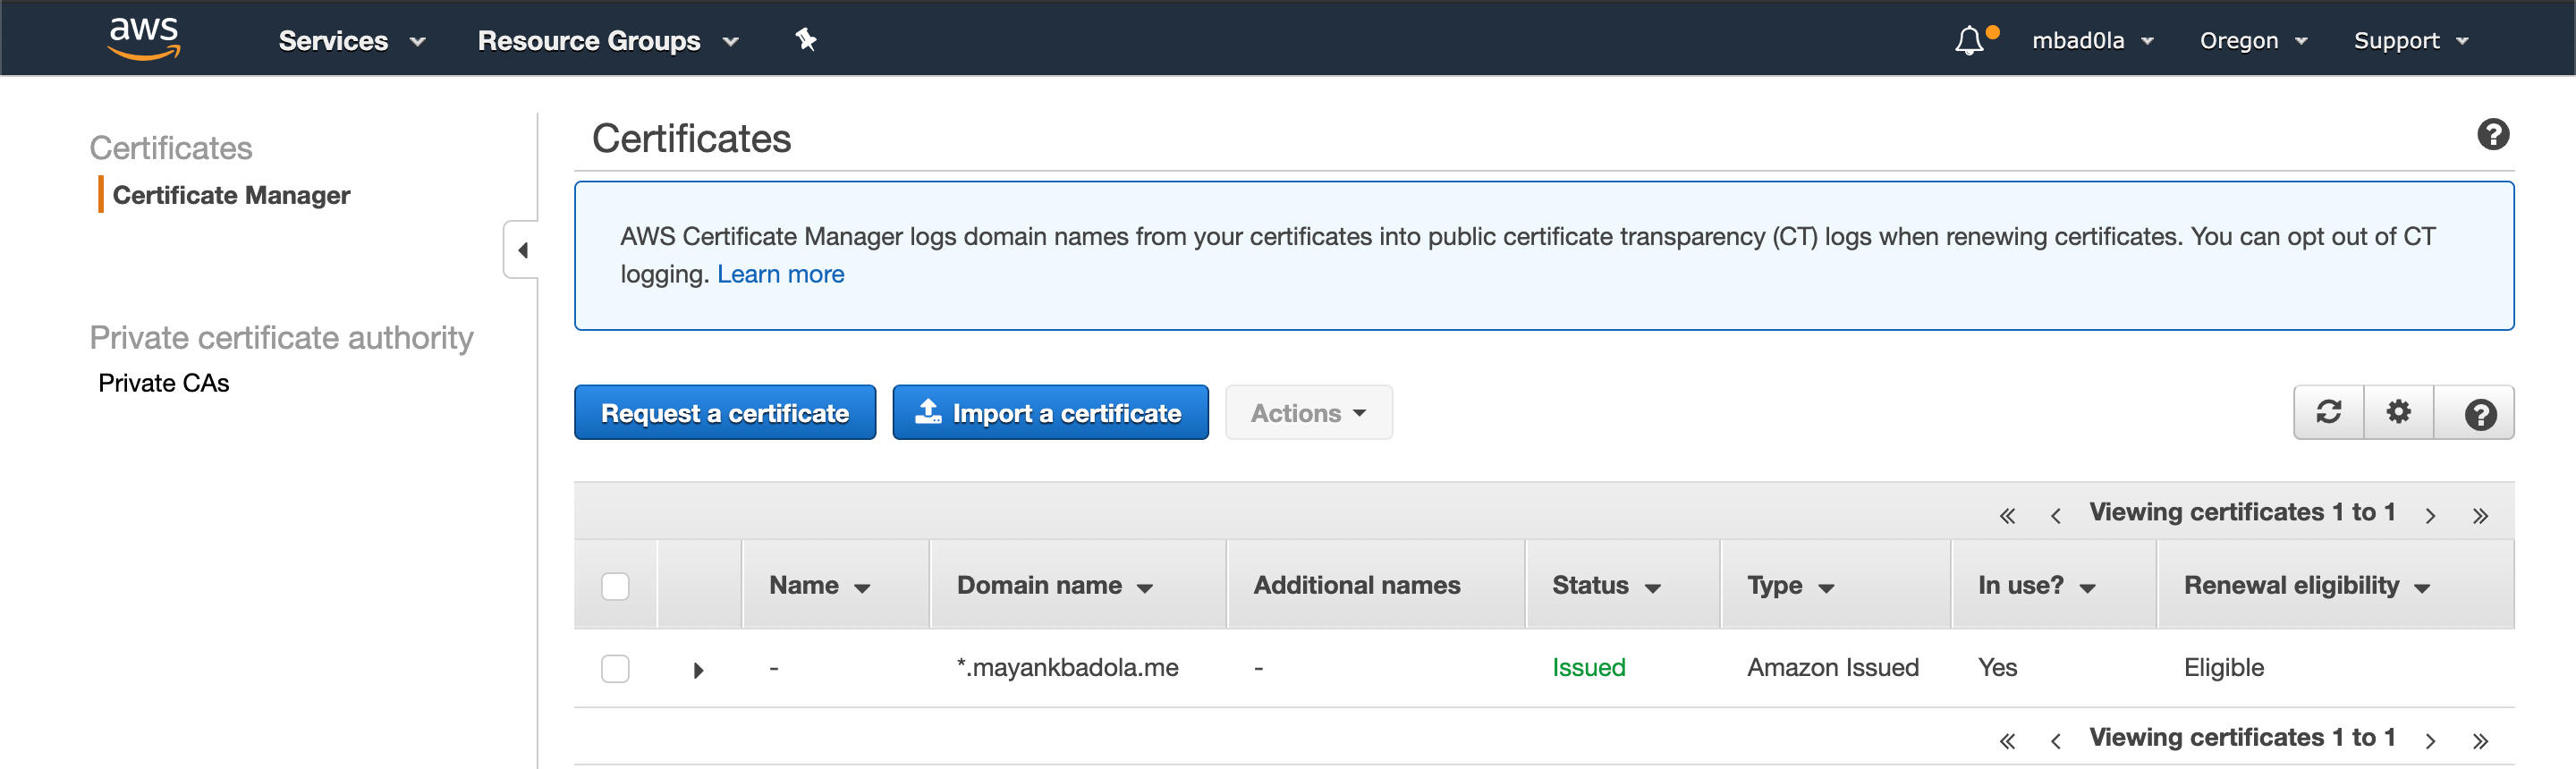Screen dimensions: 2576x769
Task: Click the Yes in-use cell
Action: tap(1997, 667)
